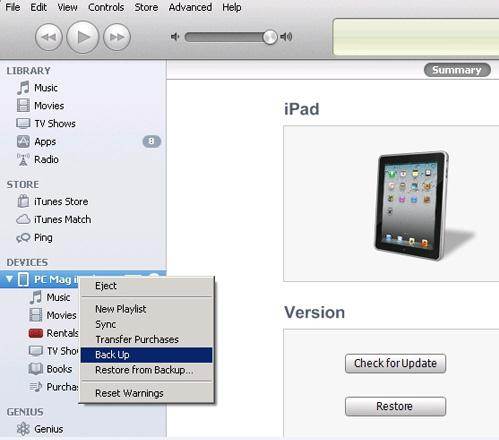The image size is (499, 440).
Task: Click the high volume speaker icon
Action: [x=286, y=37]
